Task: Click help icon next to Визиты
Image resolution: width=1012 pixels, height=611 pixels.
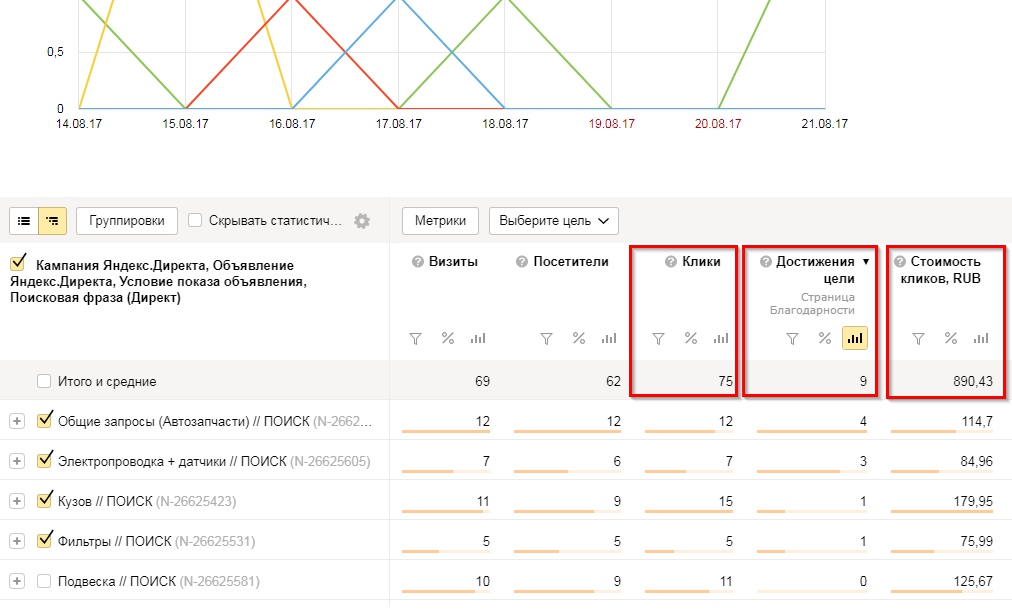Action: 418,262
